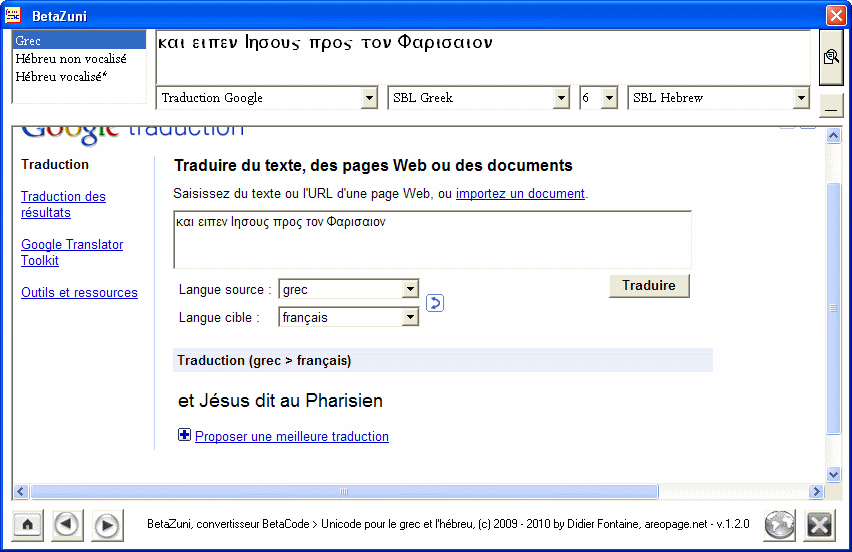The image size is (852, 552).
Task: Navigate back with left arrow button
Action: tap(67, 525)
